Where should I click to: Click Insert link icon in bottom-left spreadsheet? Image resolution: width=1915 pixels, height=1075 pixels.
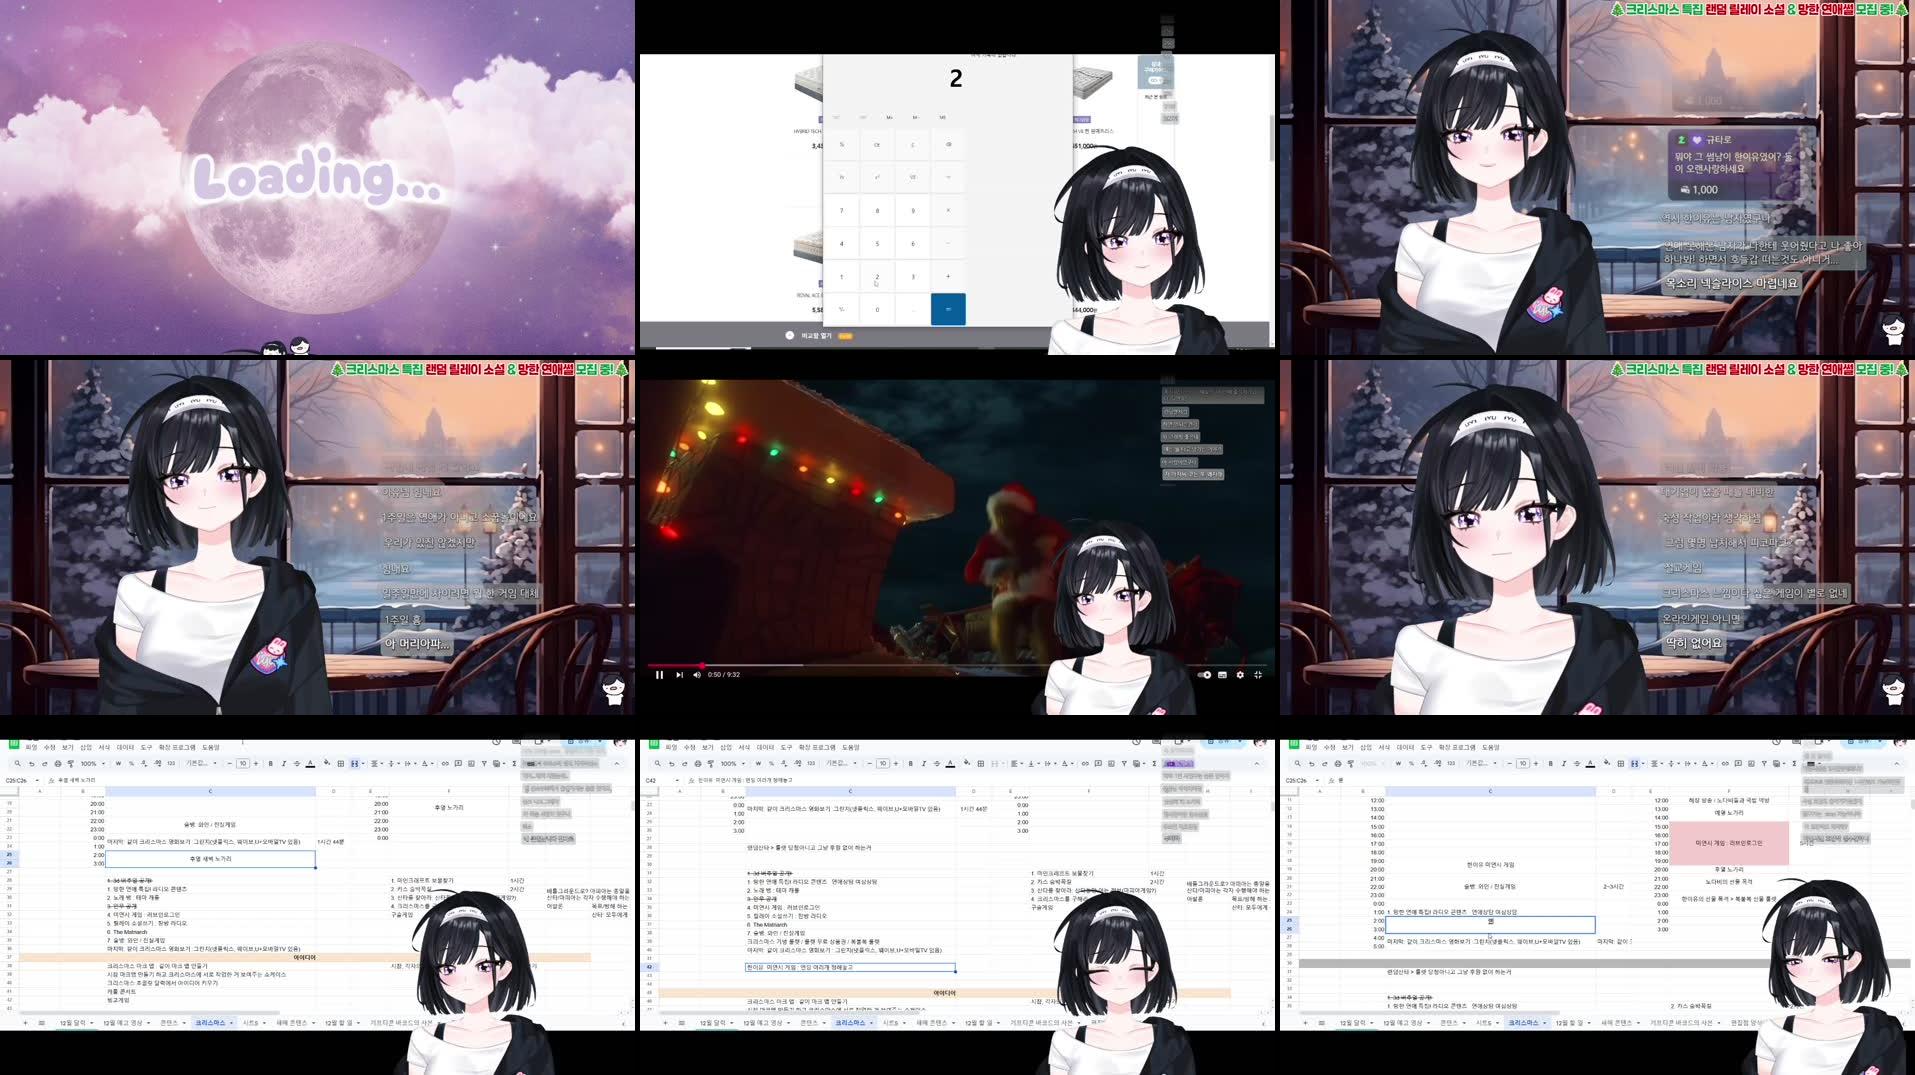coord(445,764)
